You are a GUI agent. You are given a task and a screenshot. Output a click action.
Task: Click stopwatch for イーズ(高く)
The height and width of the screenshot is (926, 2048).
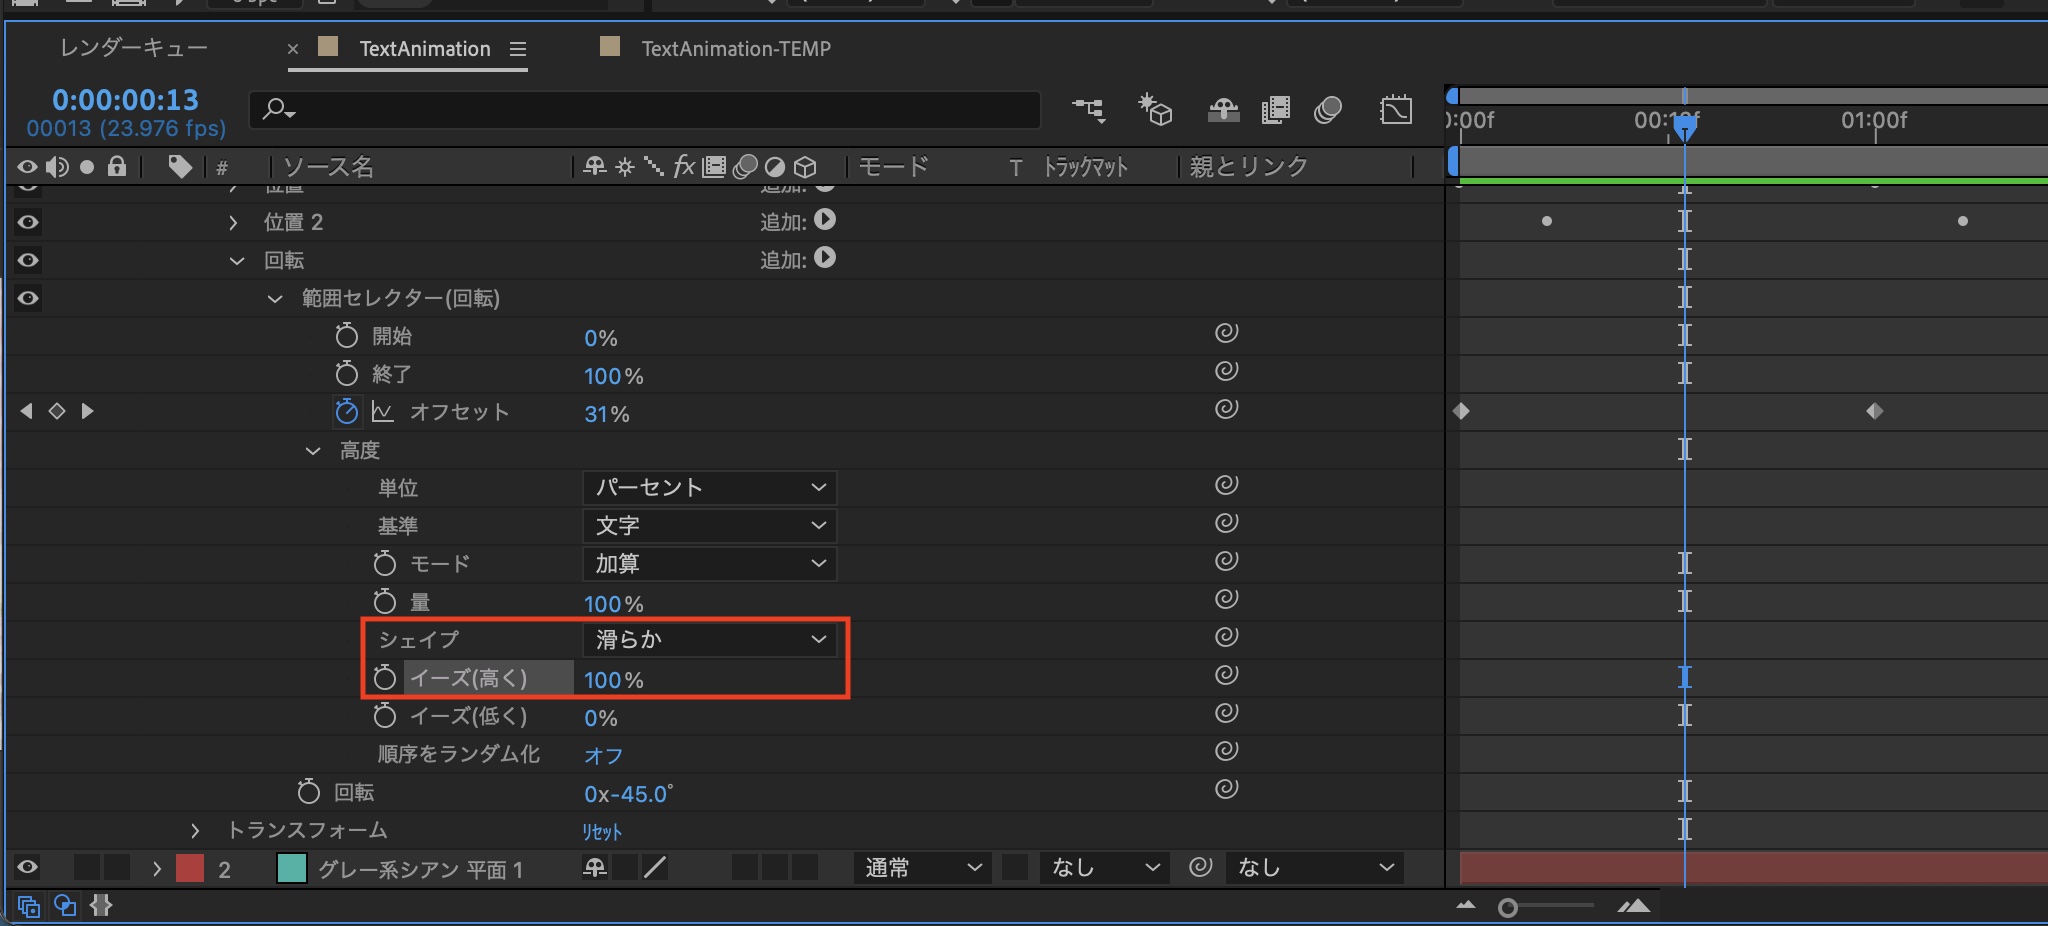coord(385,677)
